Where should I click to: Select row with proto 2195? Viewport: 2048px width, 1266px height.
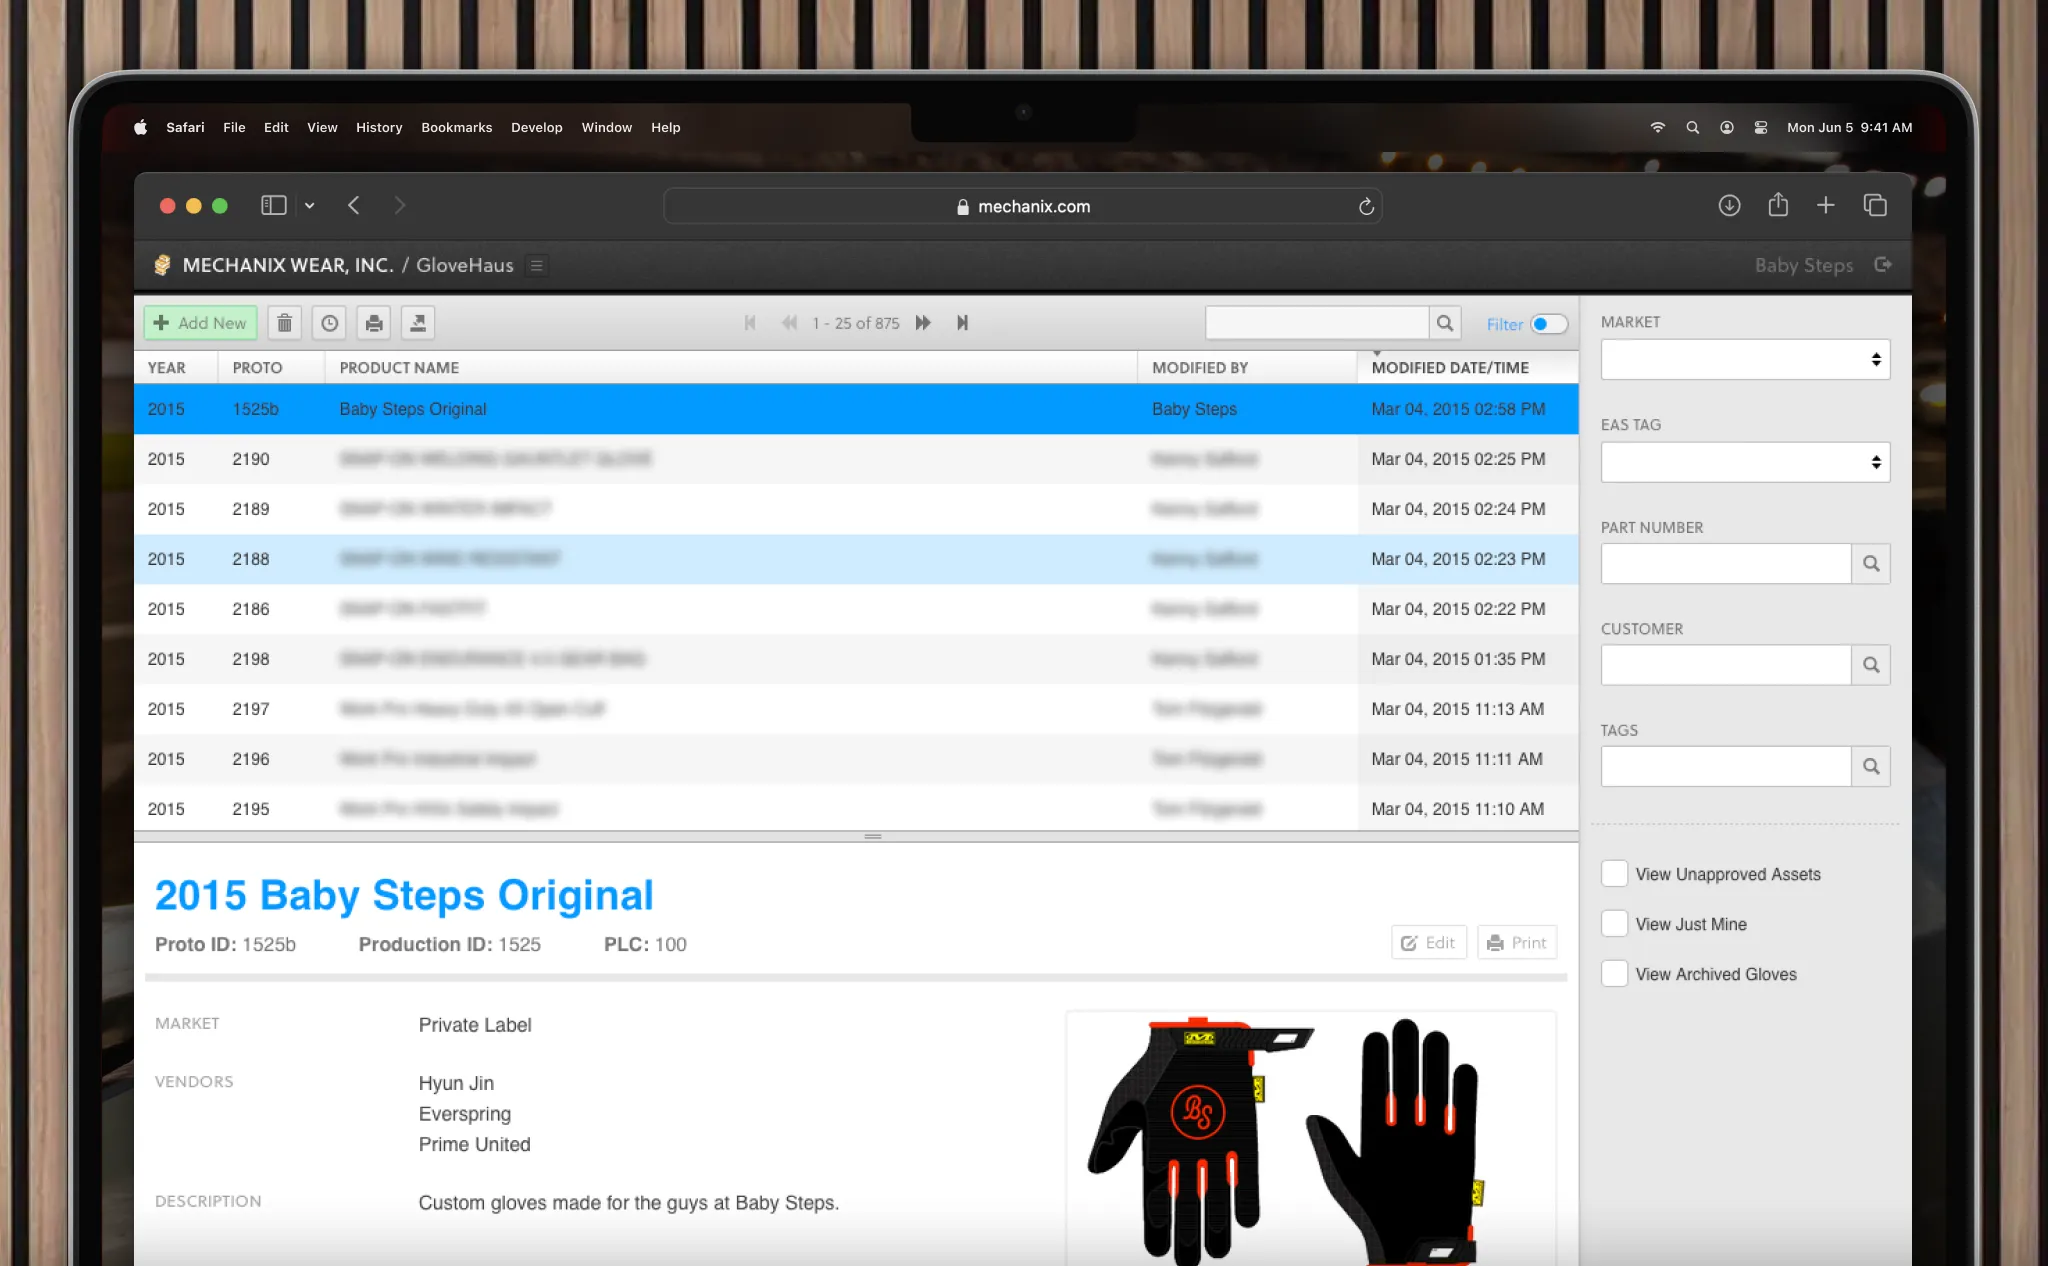pos(856,808)
